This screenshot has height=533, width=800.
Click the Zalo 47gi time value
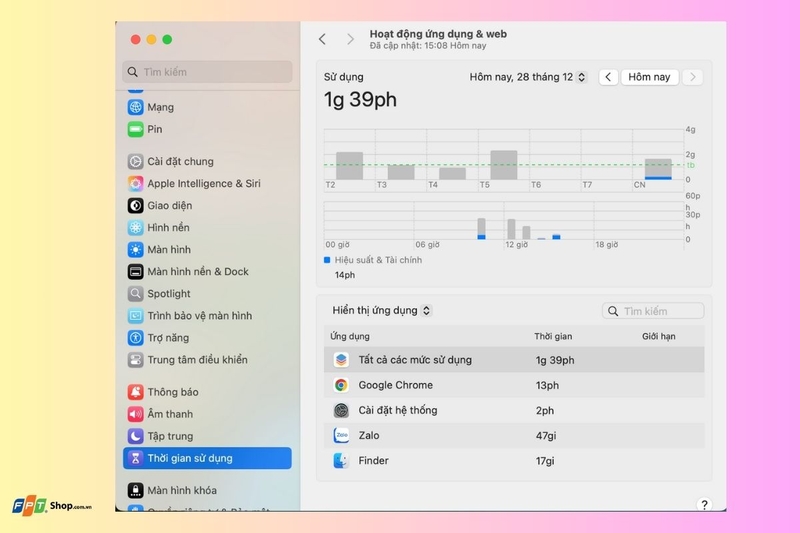point(546,436)
